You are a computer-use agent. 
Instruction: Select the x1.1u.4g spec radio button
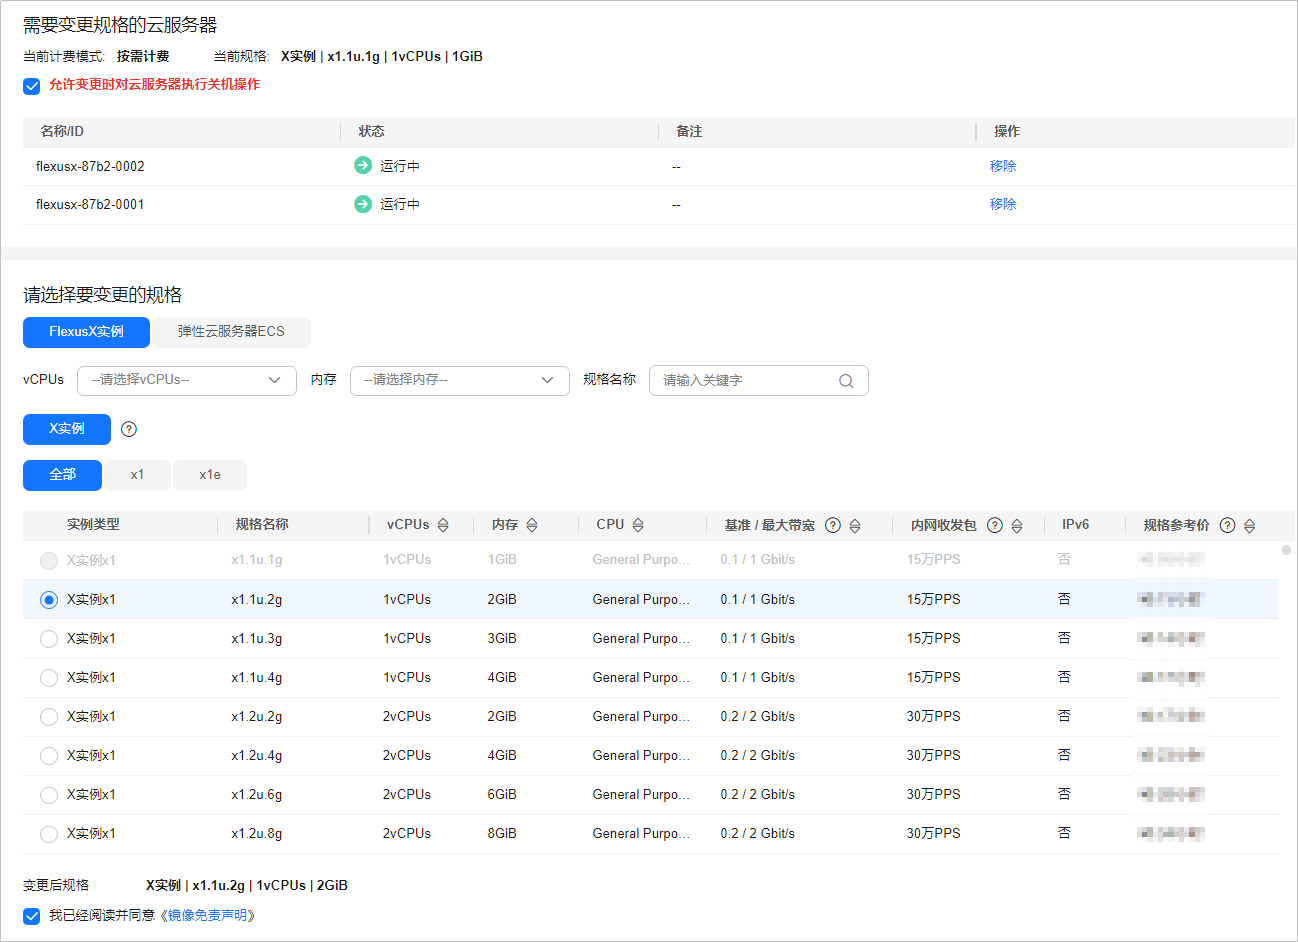point(49,678)
